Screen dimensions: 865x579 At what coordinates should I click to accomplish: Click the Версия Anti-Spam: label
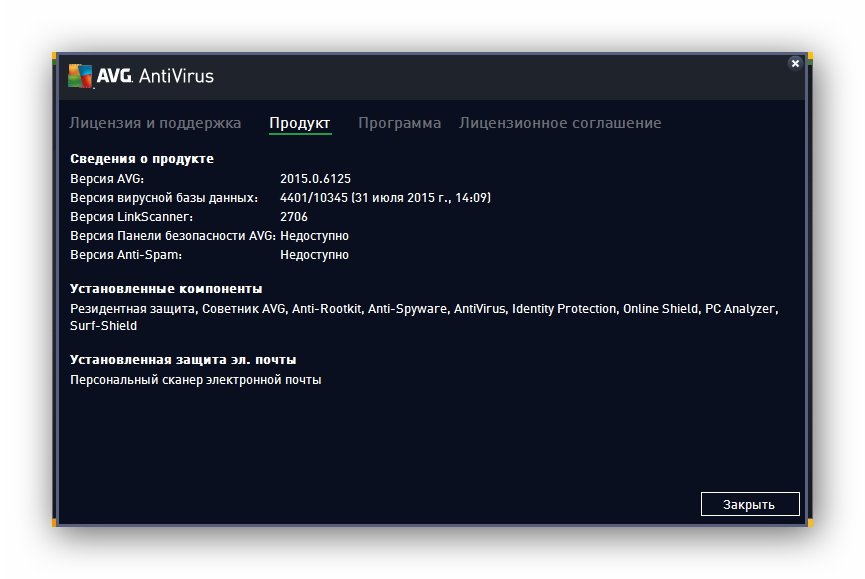click(x=126, y=255)
